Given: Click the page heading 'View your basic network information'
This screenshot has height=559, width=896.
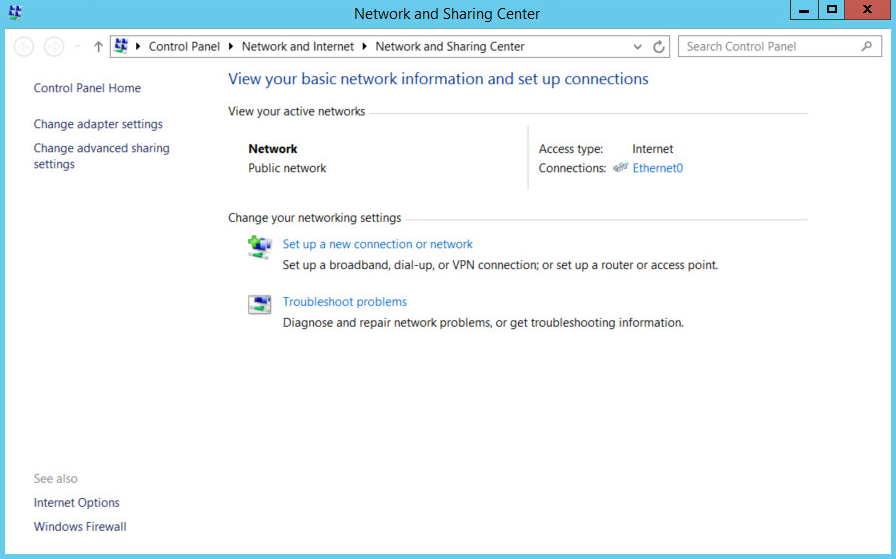Looking at the screenshot, I should pos(438,79).
